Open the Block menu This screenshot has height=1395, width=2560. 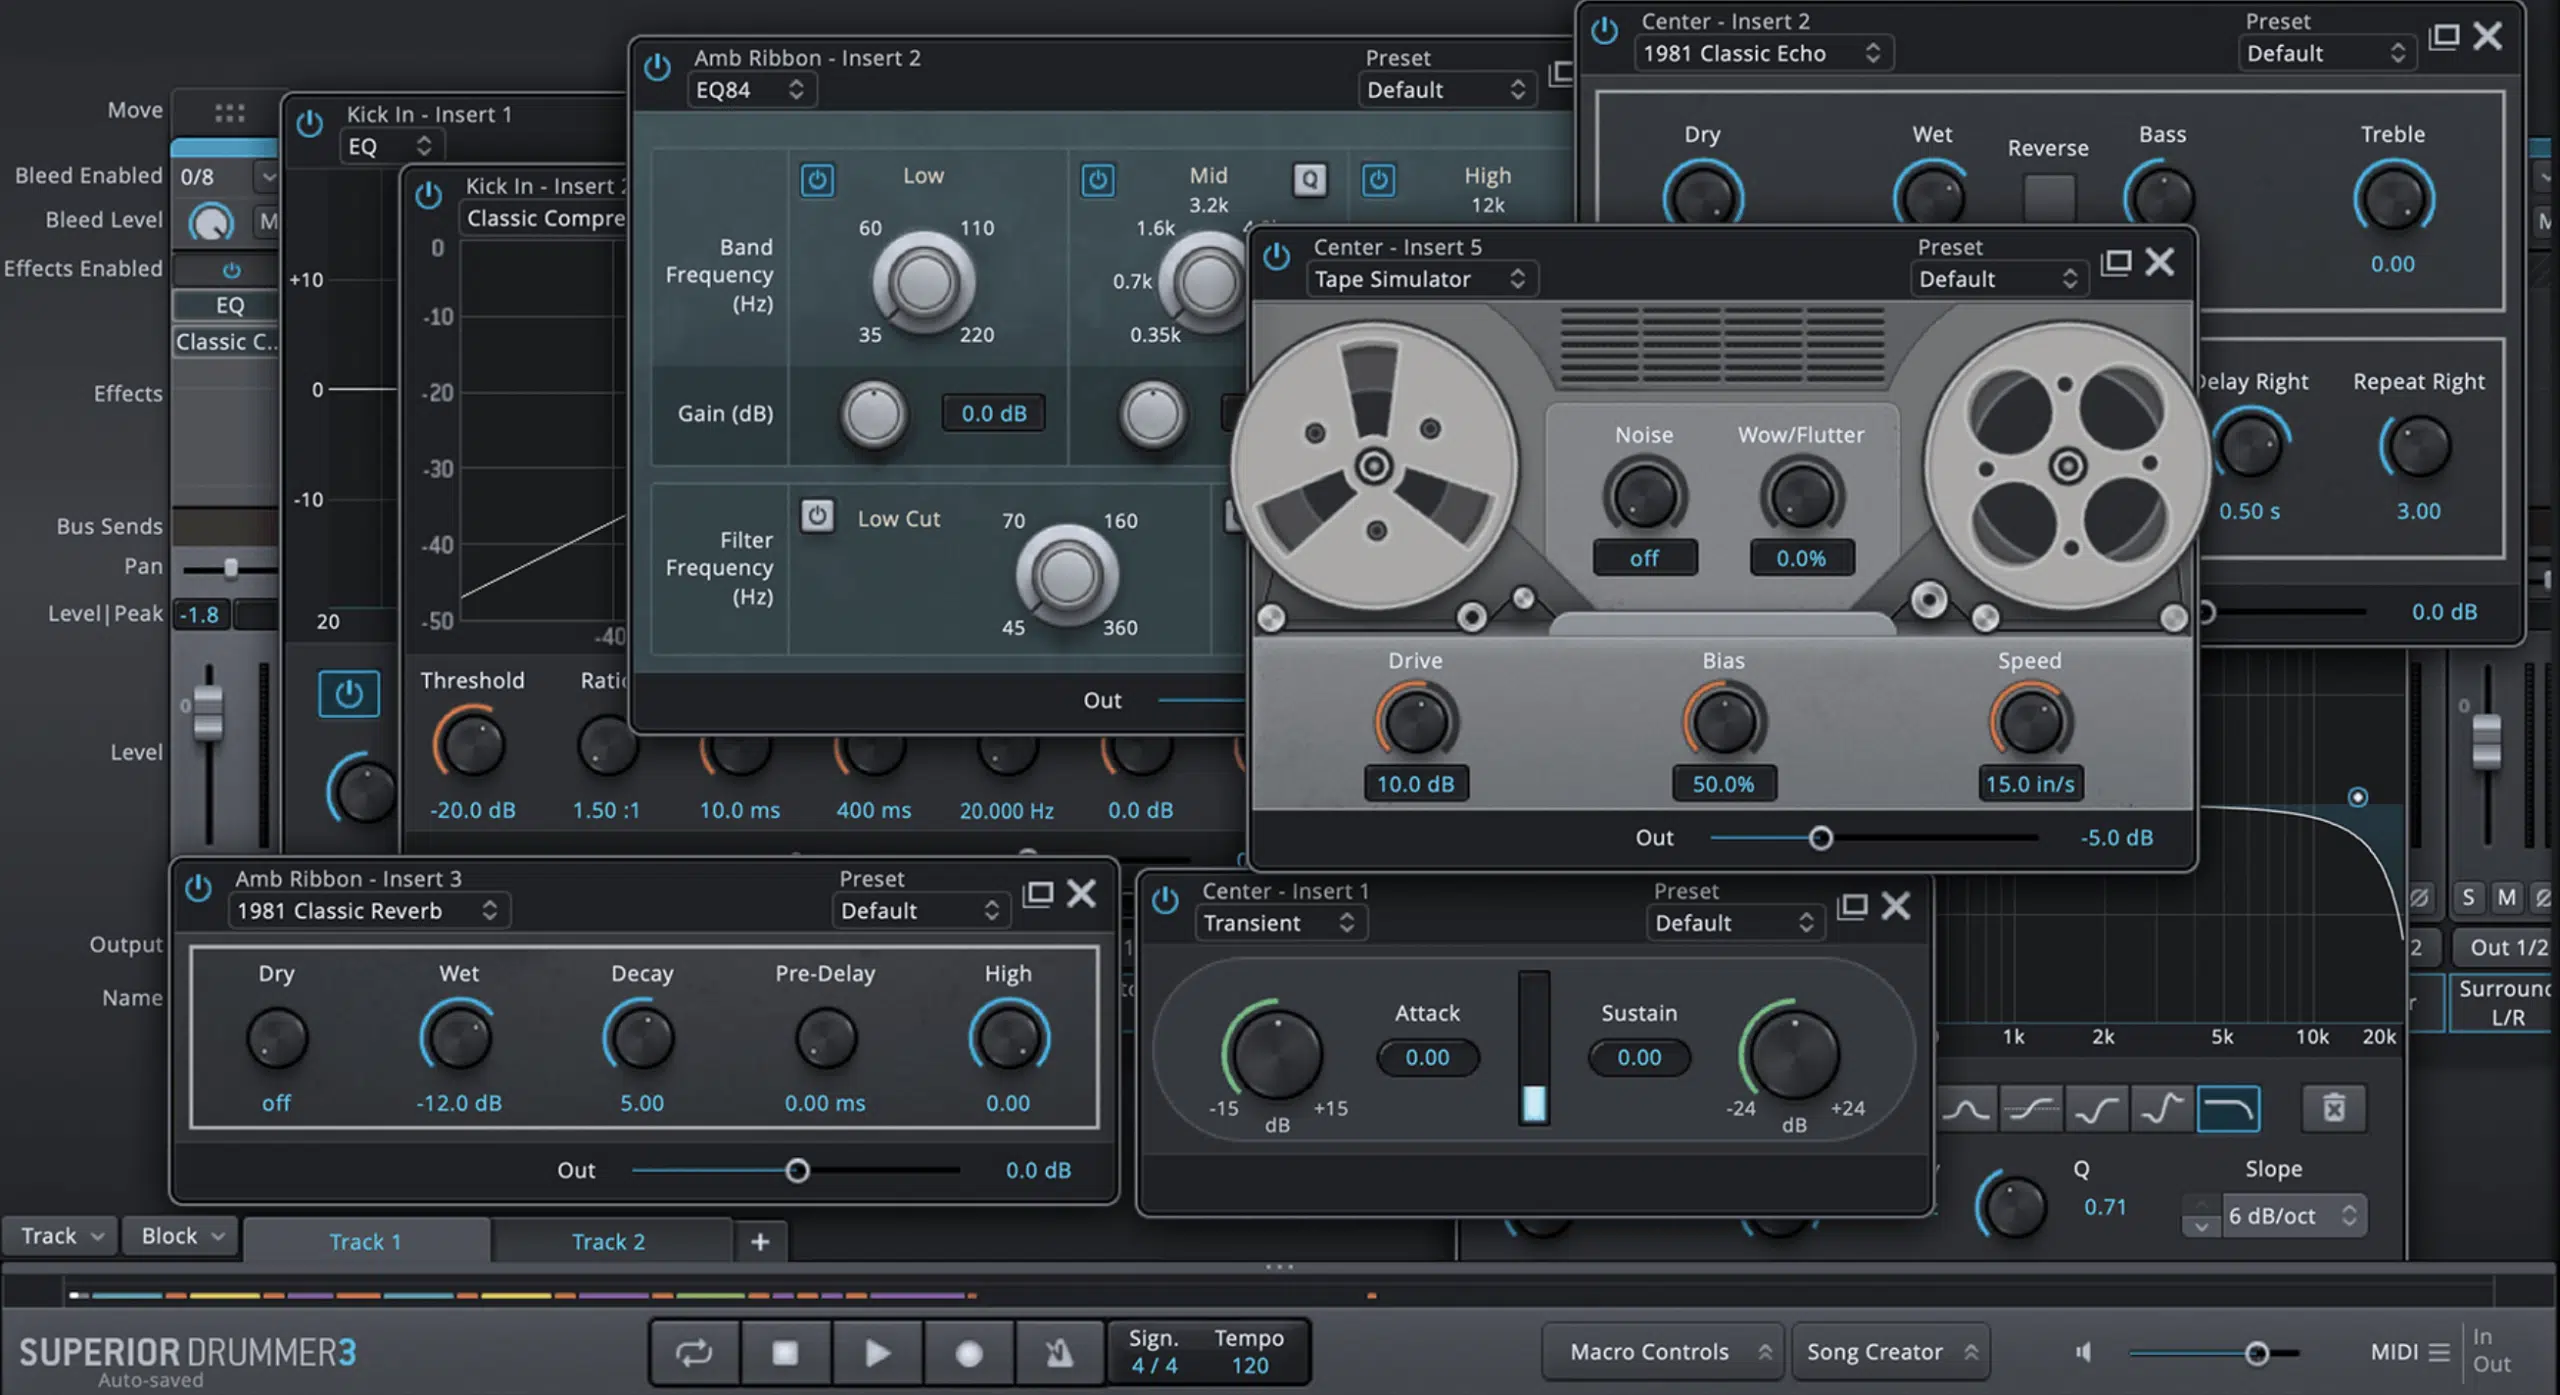click(181, 1236)
